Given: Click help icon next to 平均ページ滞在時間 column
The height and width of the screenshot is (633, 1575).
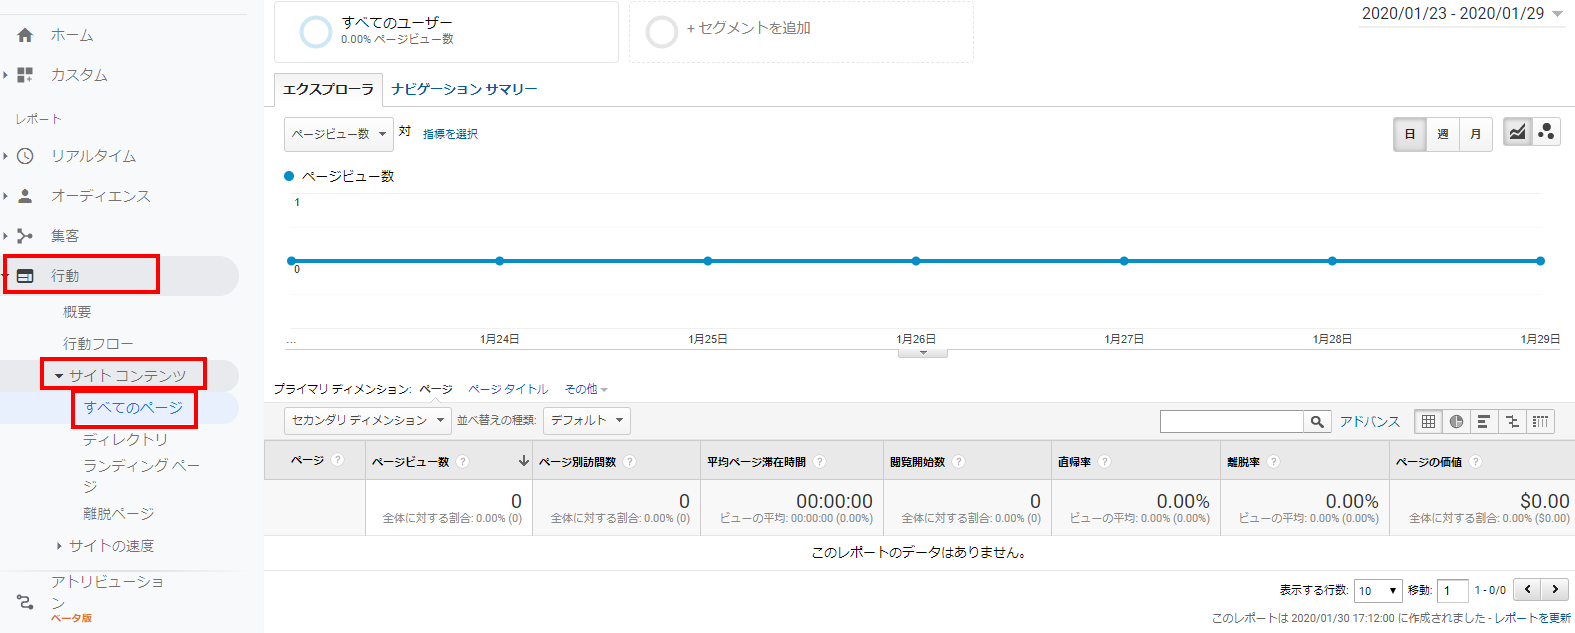Looking at the screenshot, I should (819, 462).
